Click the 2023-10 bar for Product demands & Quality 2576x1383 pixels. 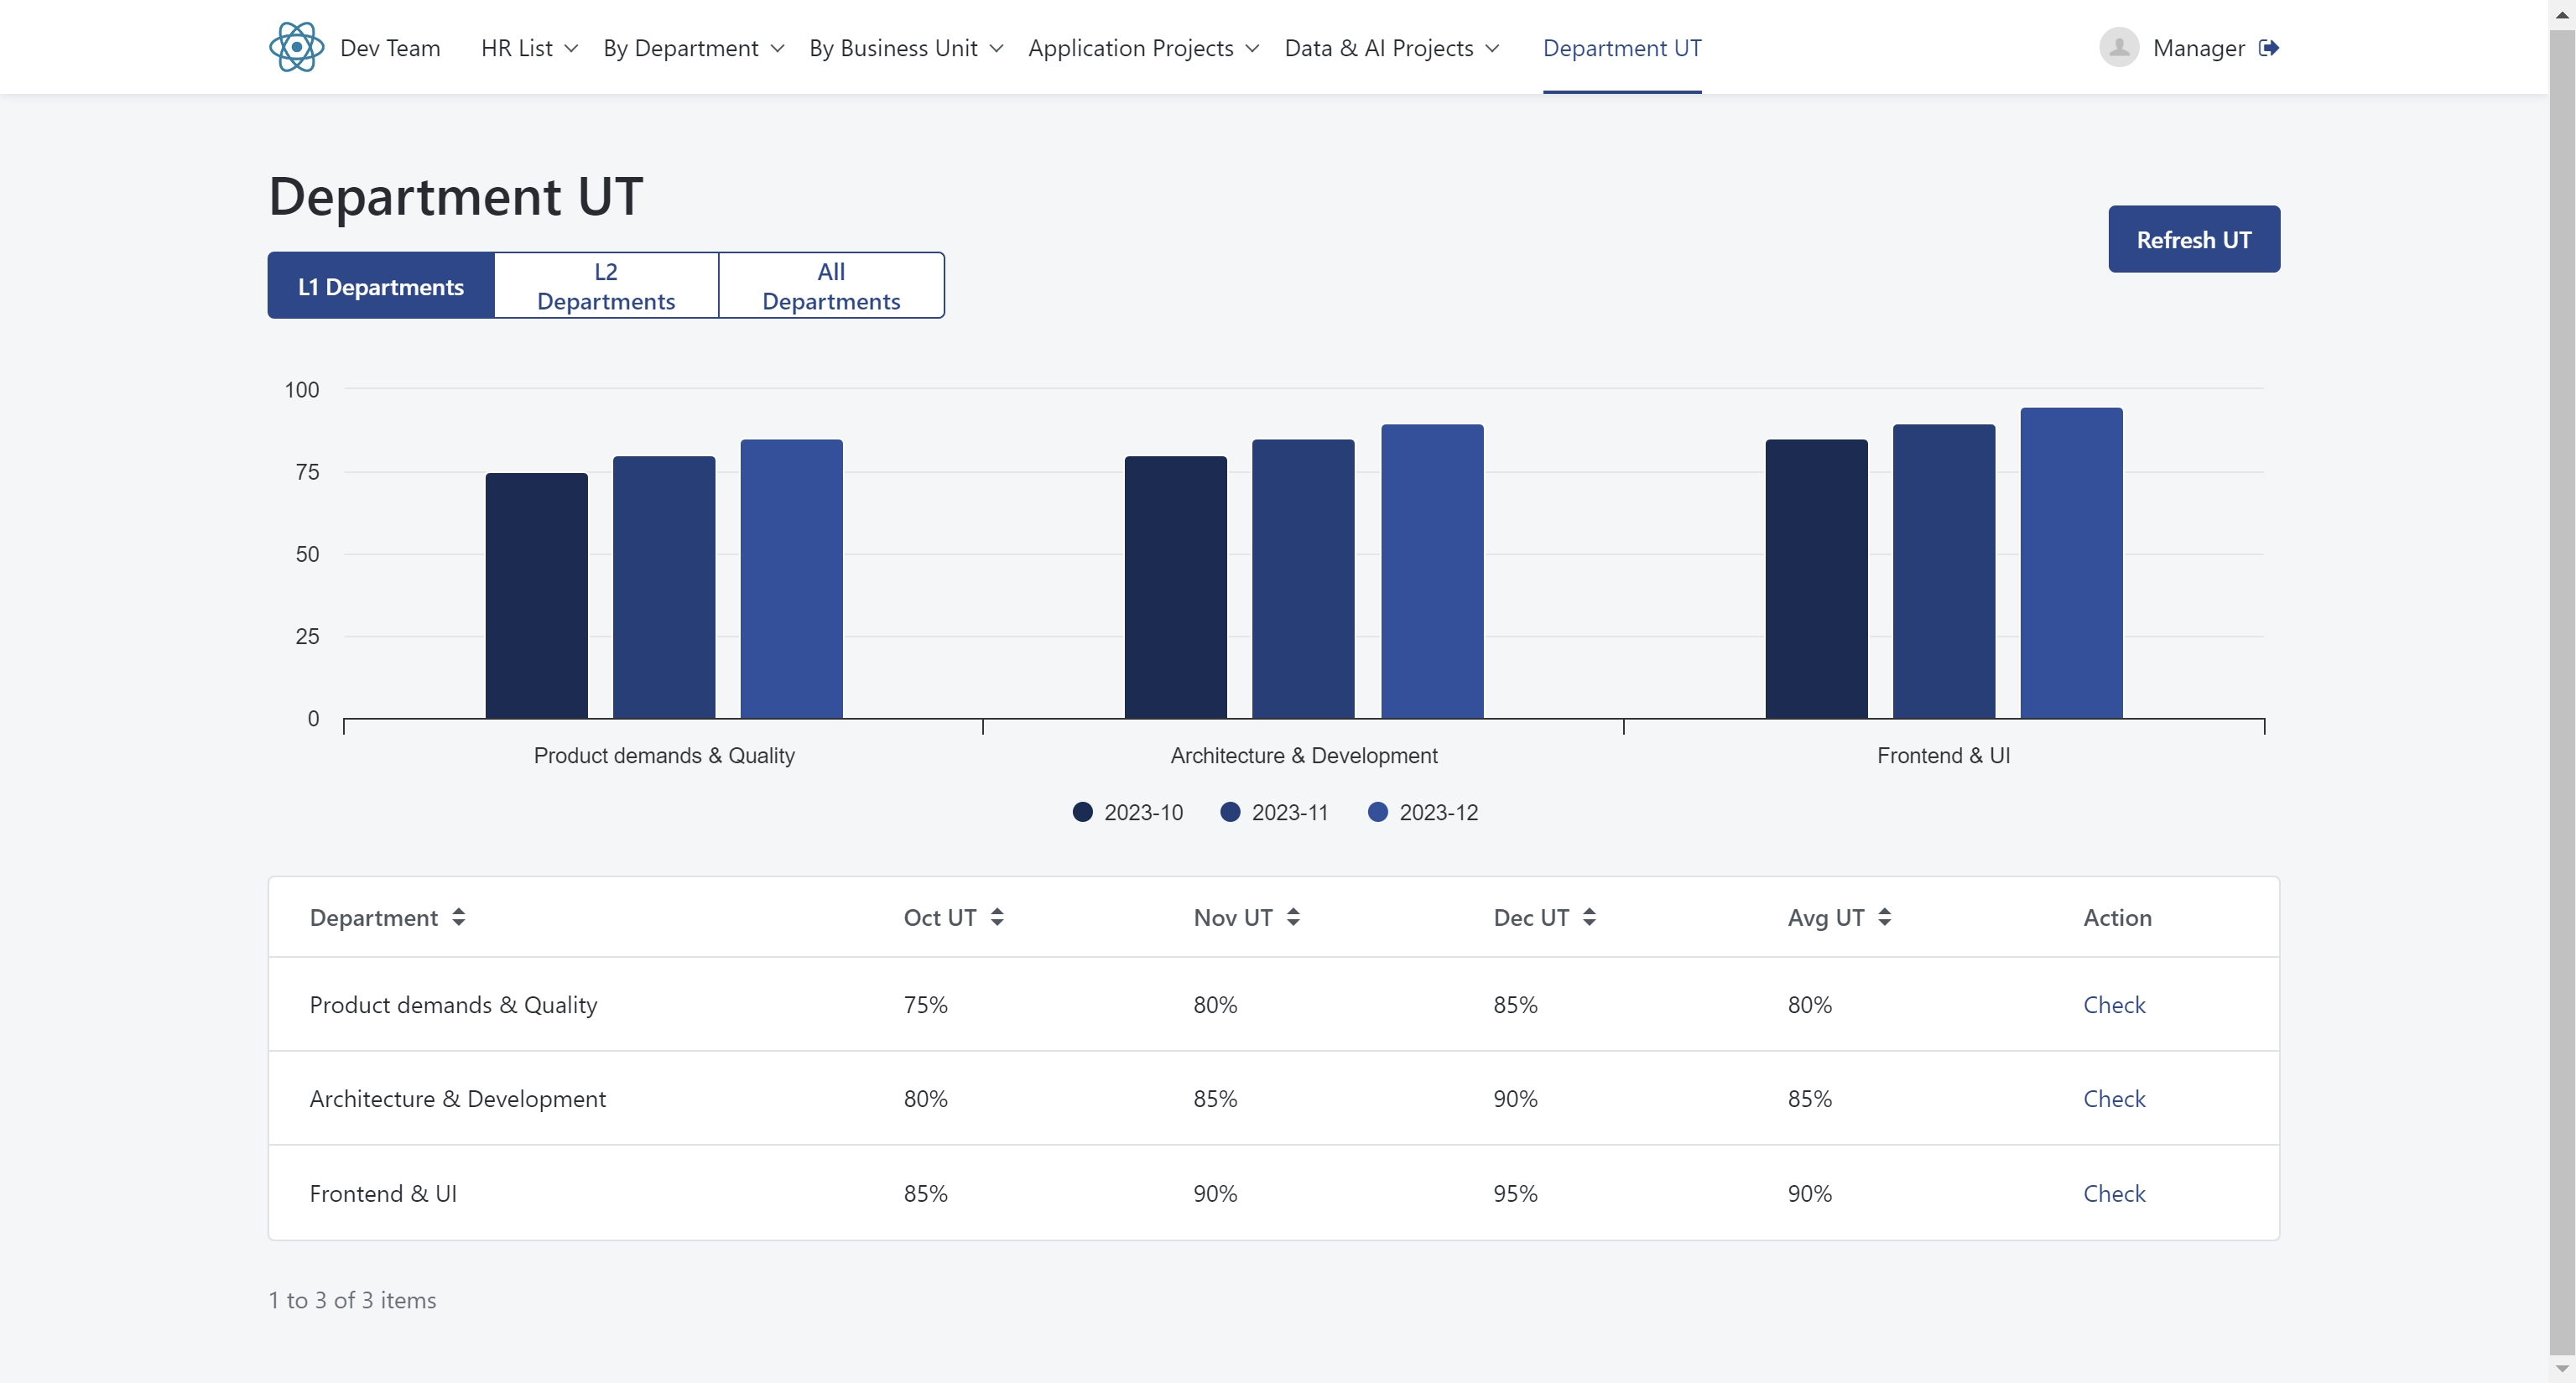tap(536, 596)
